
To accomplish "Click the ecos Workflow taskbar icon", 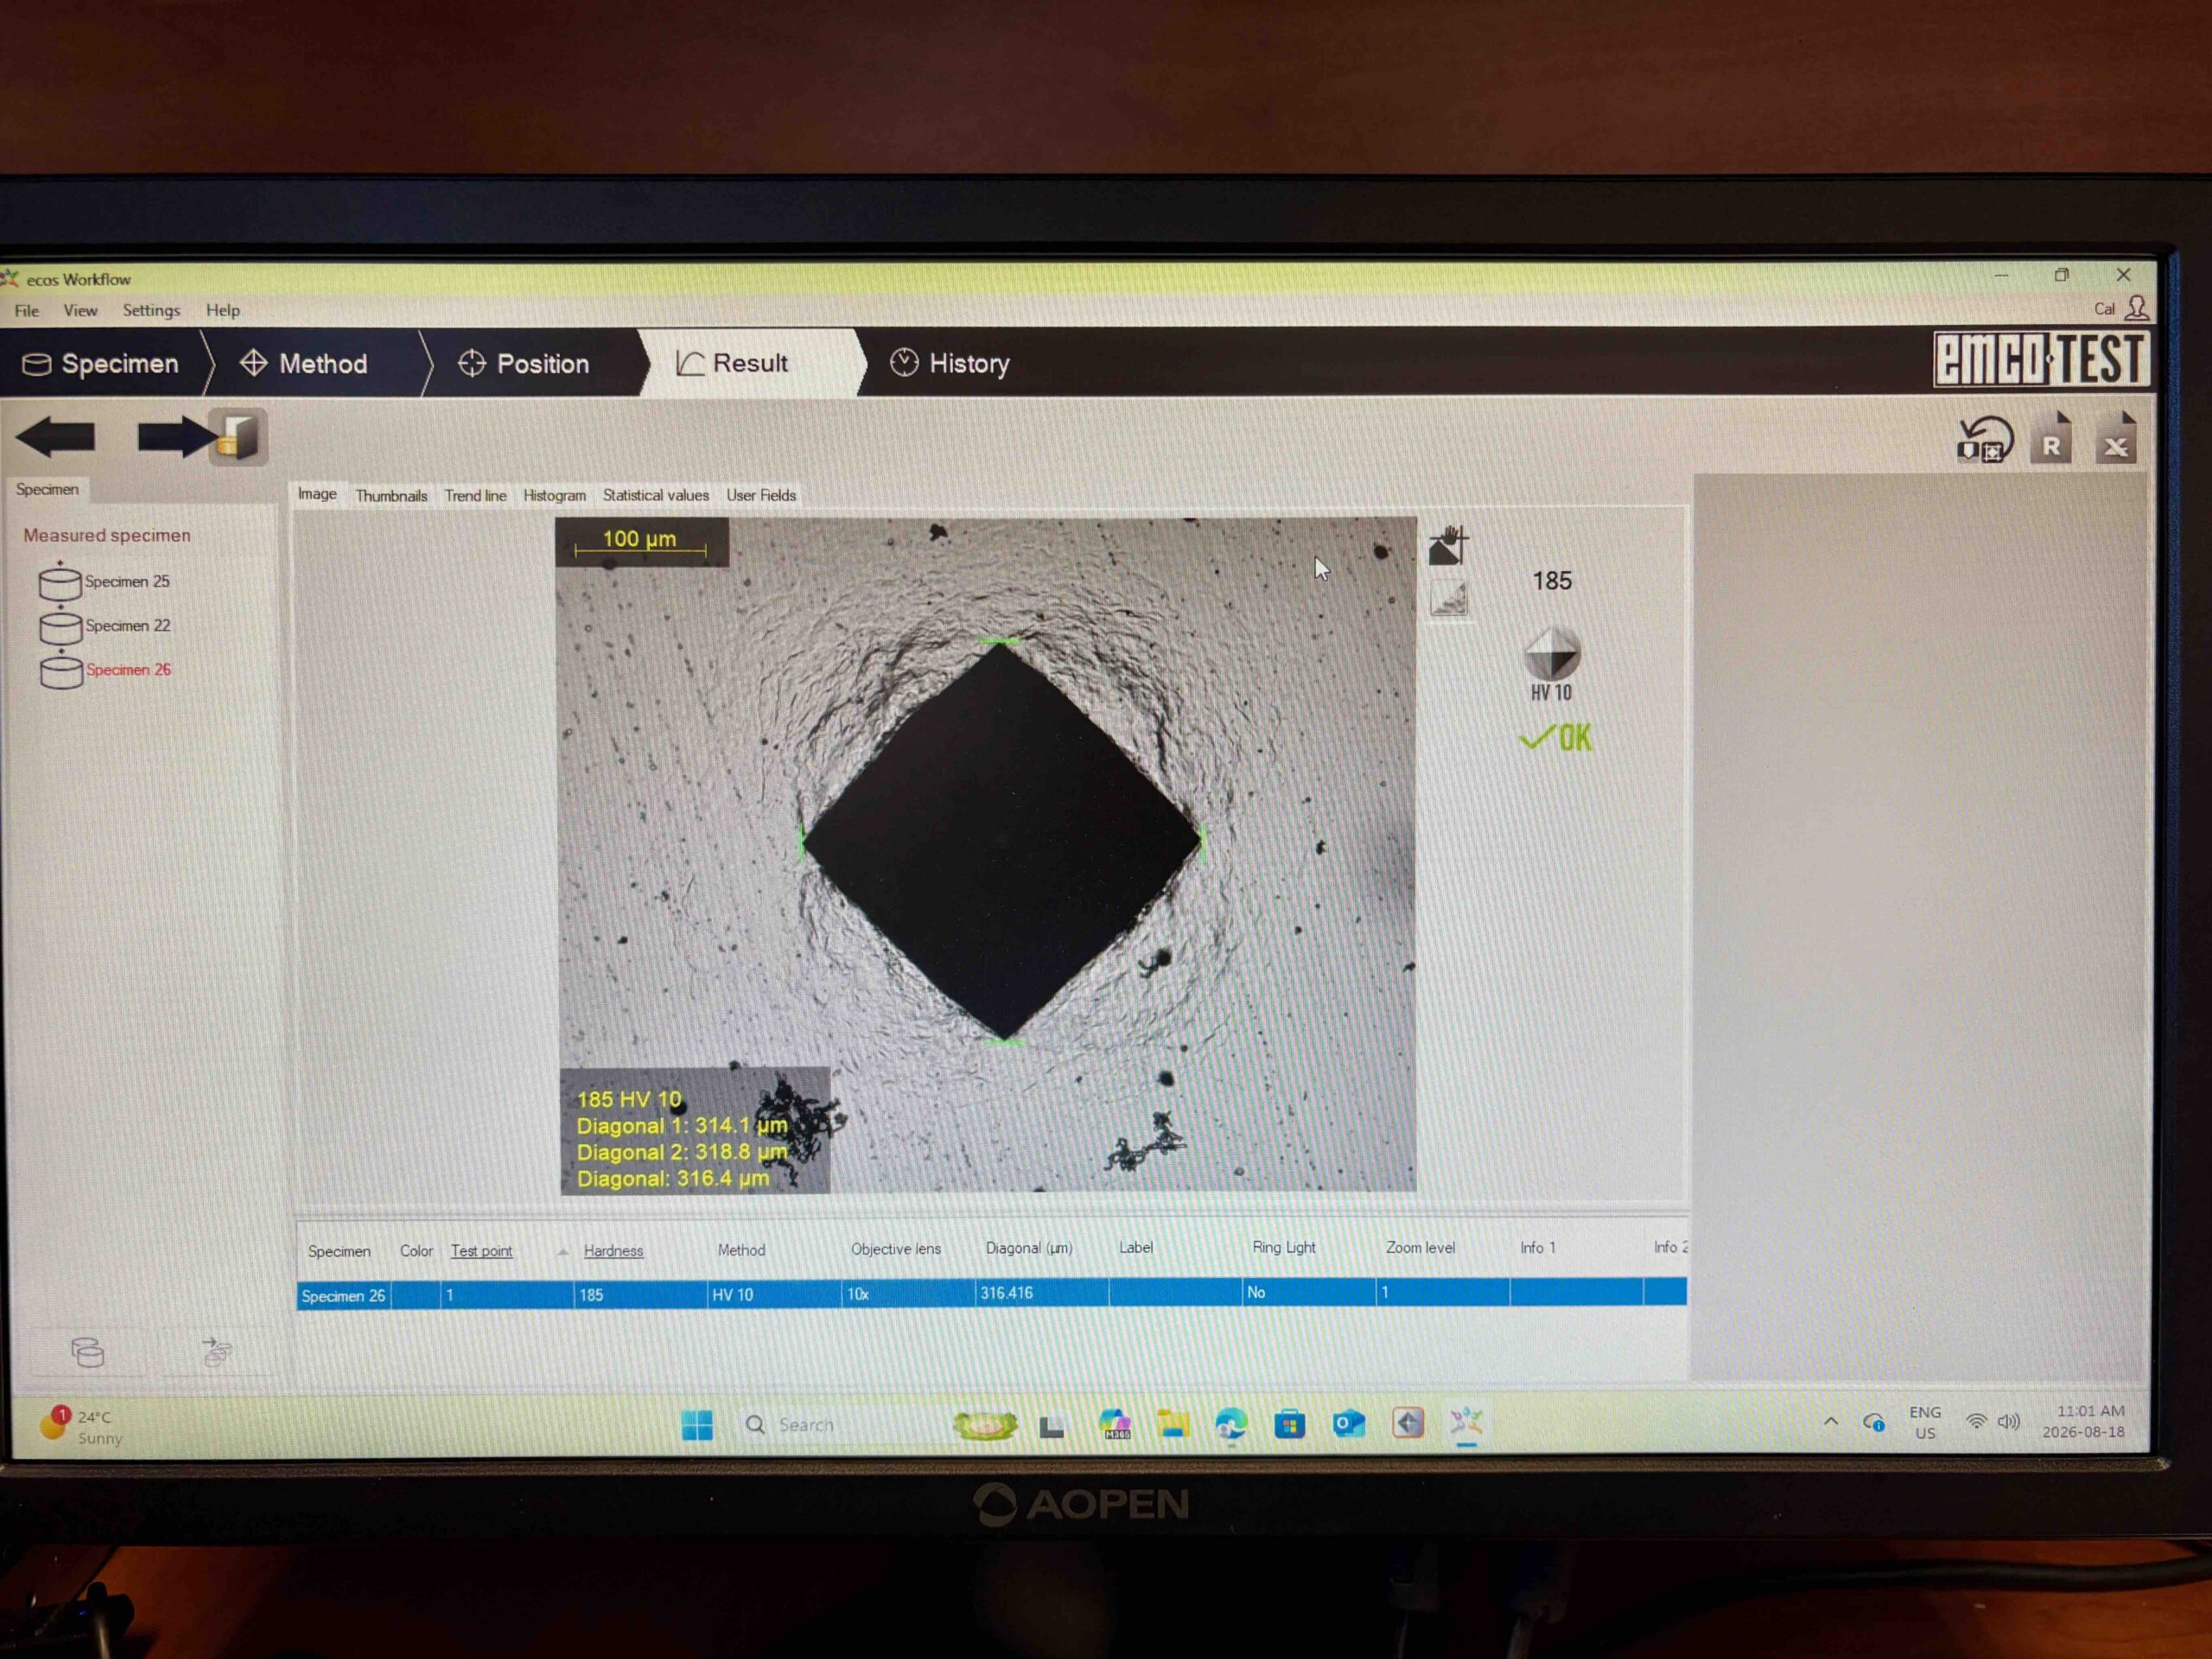I will click(x=1466, y=1422).
